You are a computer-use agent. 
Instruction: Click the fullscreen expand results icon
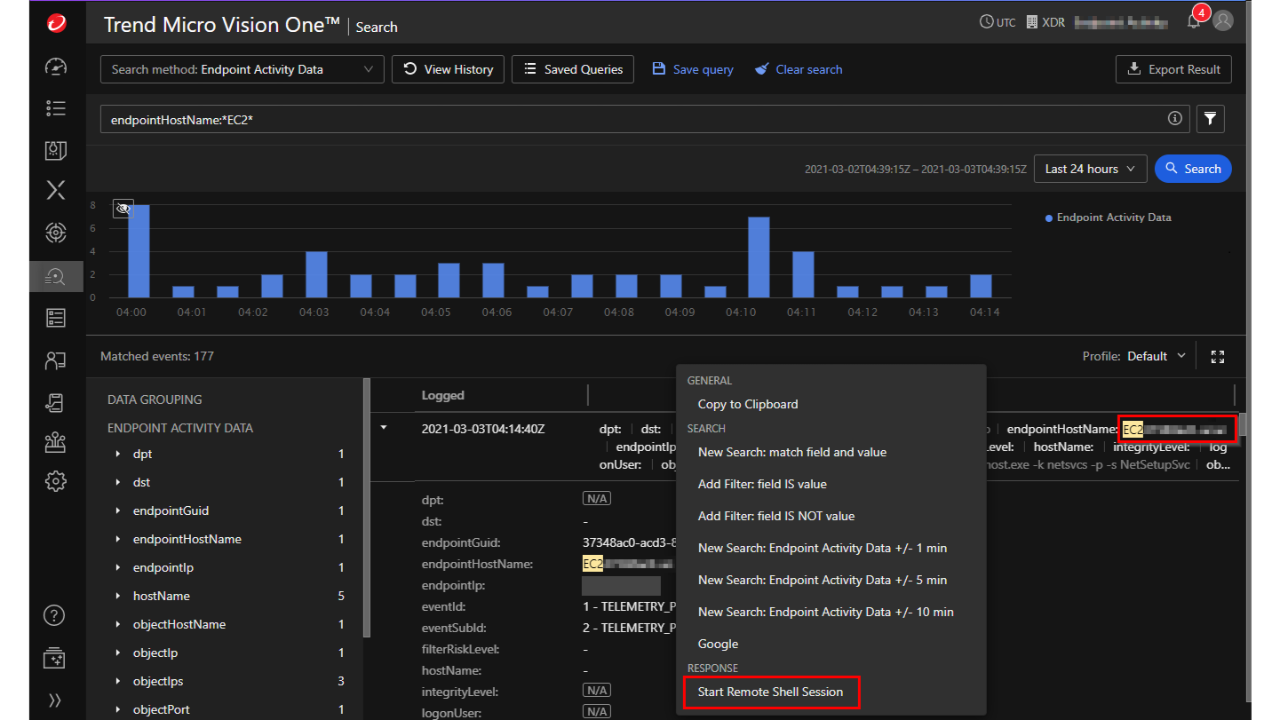point(1217,356)
